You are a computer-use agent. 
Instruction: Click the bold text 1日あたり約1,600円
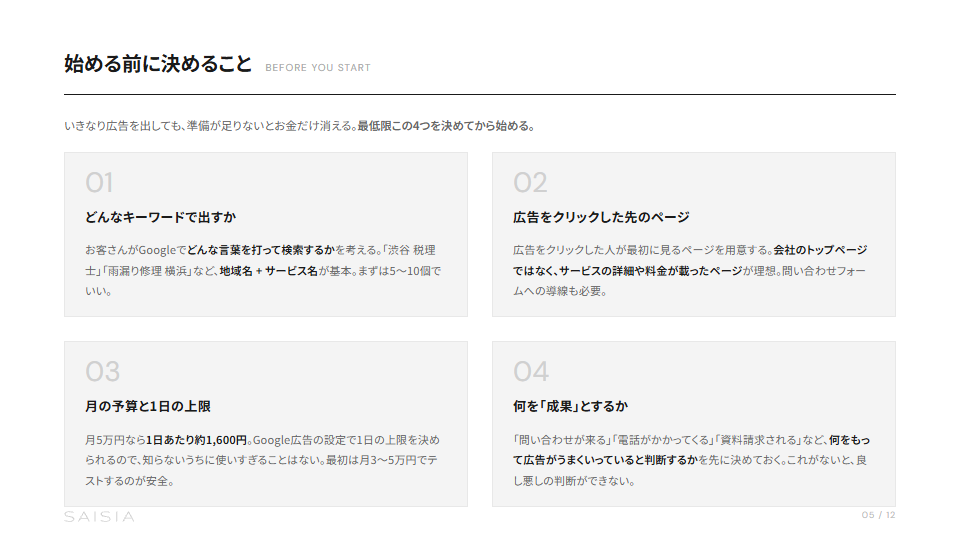pyautogui.click(x=196, y=439)
